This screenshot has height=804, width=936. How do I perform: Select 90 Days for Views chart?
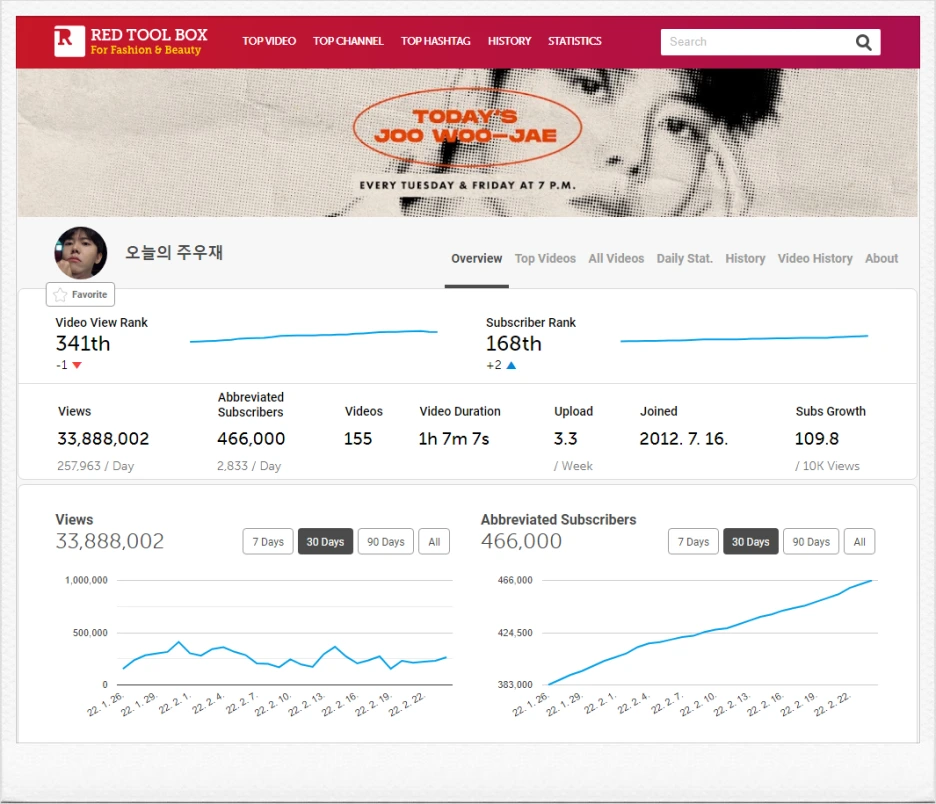(386, 541)
